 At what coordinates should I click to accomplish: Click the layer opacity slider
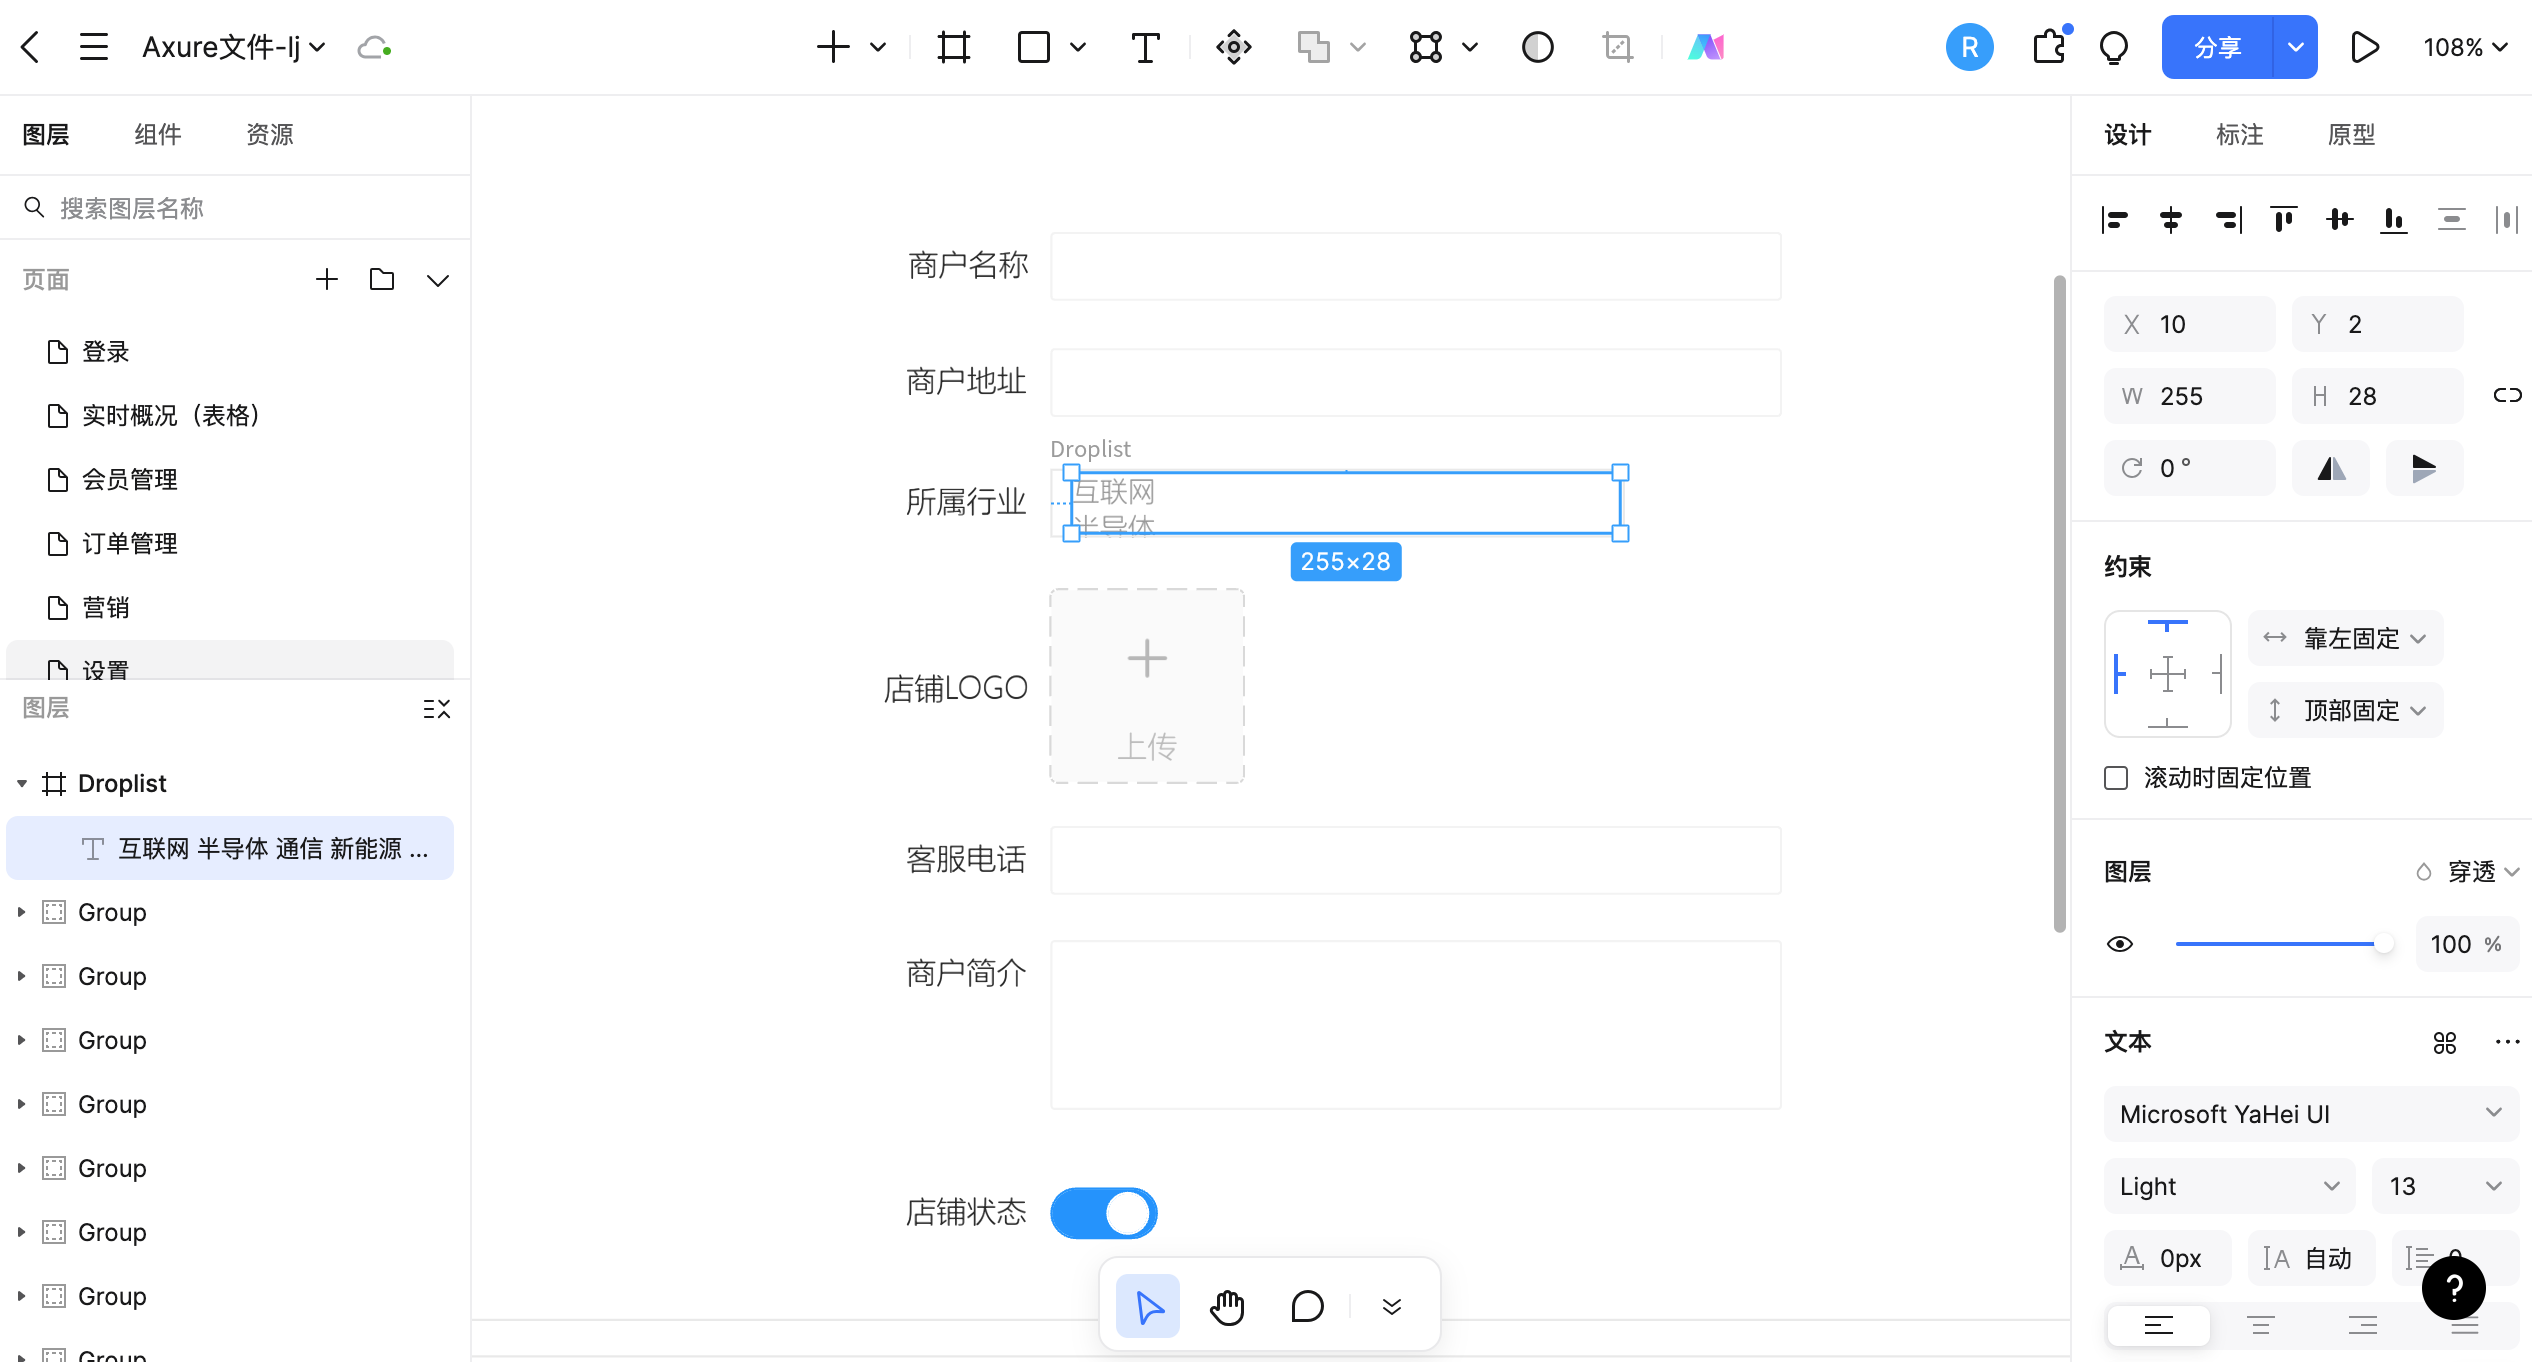(x=2280, y=944)
